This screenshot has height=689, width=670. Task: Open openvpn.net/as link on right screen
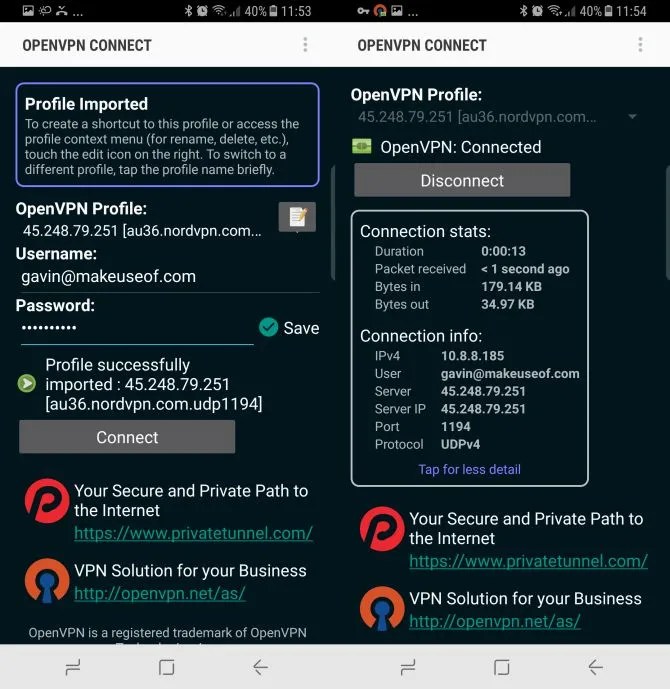tap(495, 621)
